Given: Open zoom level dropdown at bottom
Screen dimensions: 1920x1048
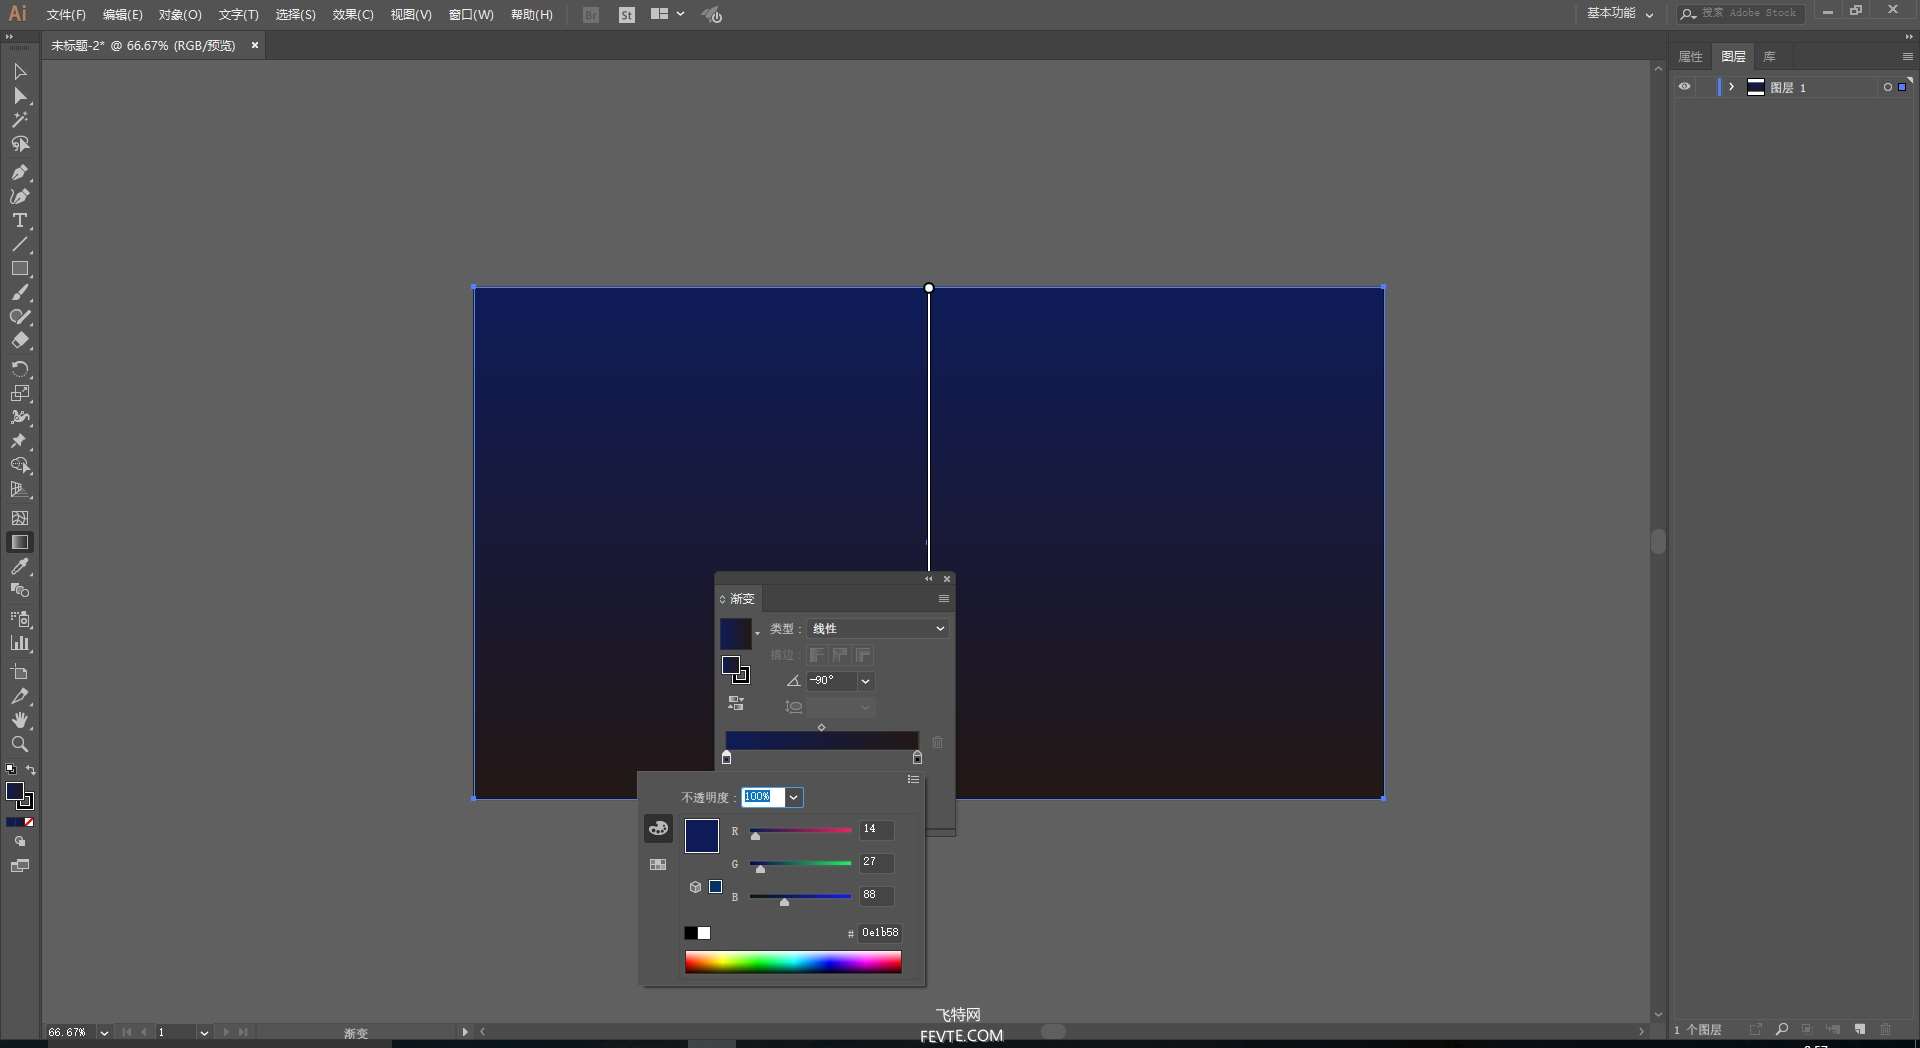Looking at the screenshot, I should point(104,1033).
